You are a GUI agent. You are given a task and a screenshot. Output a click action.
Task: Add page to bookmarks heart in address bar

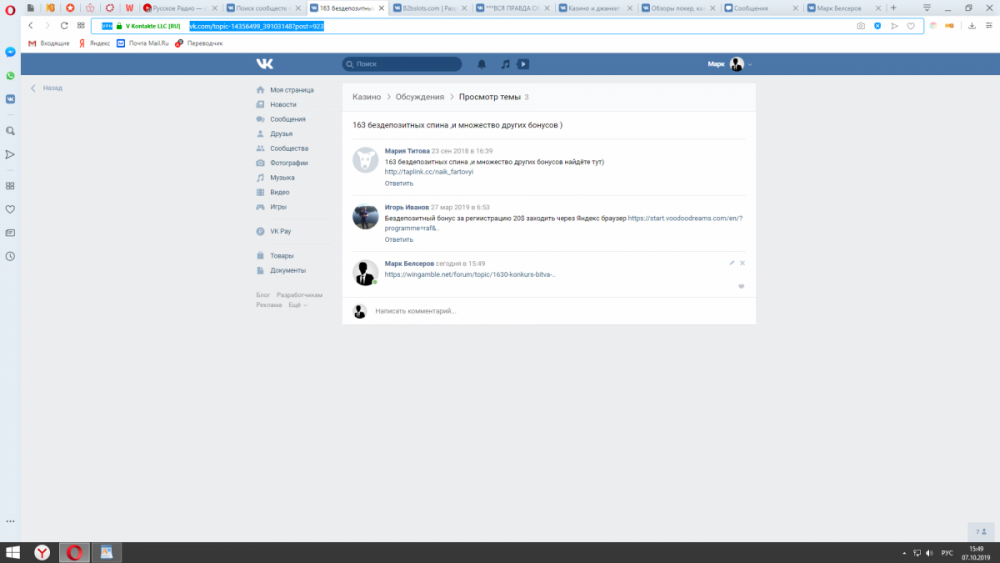(x=911, y=26)
